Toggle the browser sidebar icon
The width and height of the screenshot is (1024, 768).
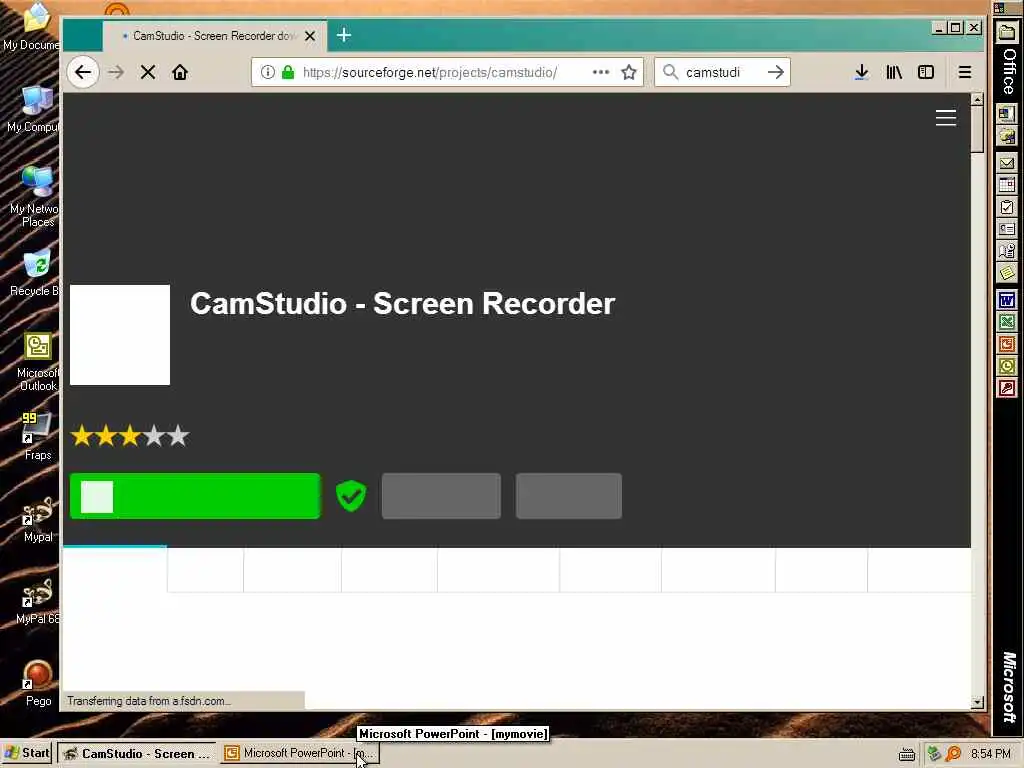[926, 72]
